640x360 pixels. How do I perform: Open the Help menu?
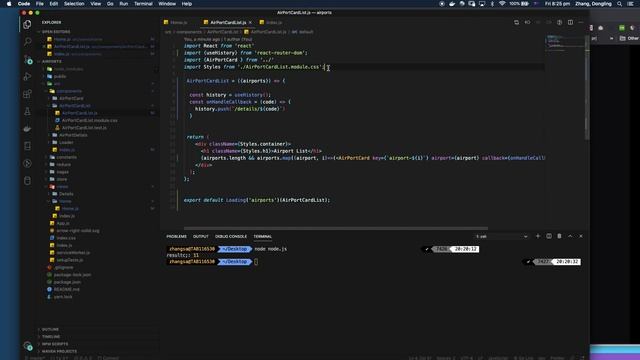pyautogui.click(x=187, y=4)
